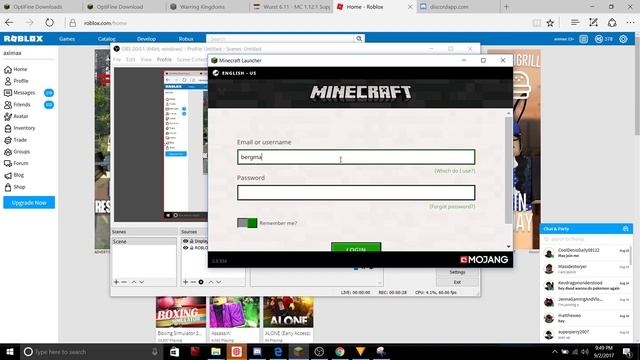Click the Roblox logo in the header
This screenshot has height=360, width=640.
[23, 39]
